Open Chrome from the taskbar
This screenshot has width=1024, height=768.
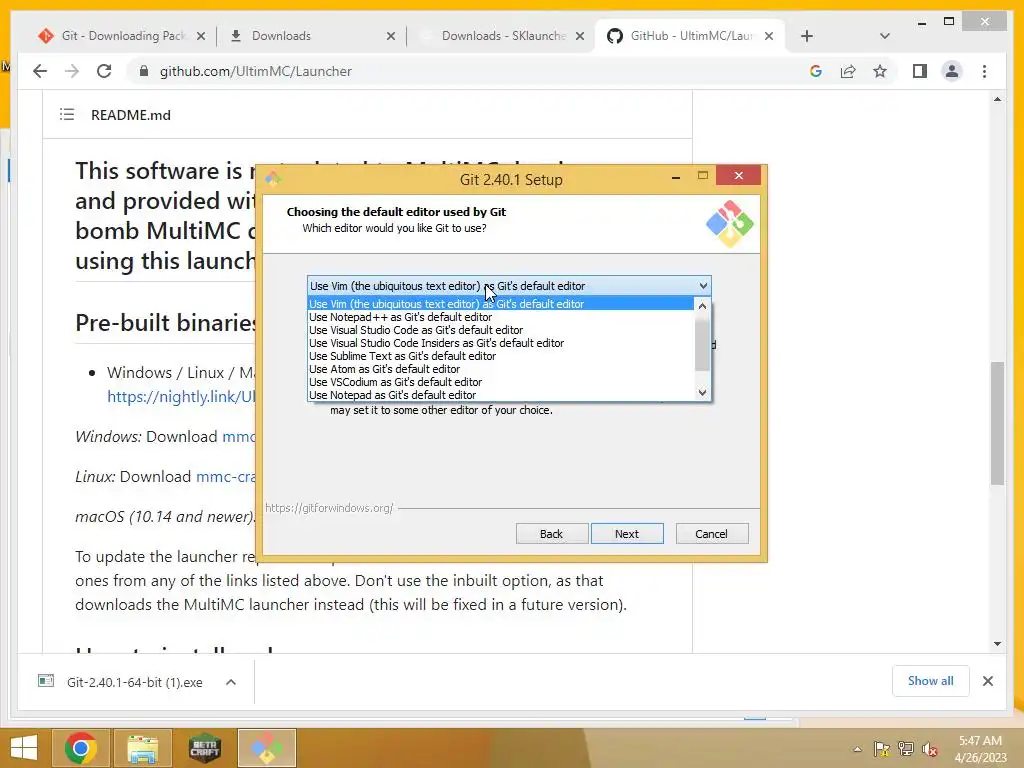81,748
